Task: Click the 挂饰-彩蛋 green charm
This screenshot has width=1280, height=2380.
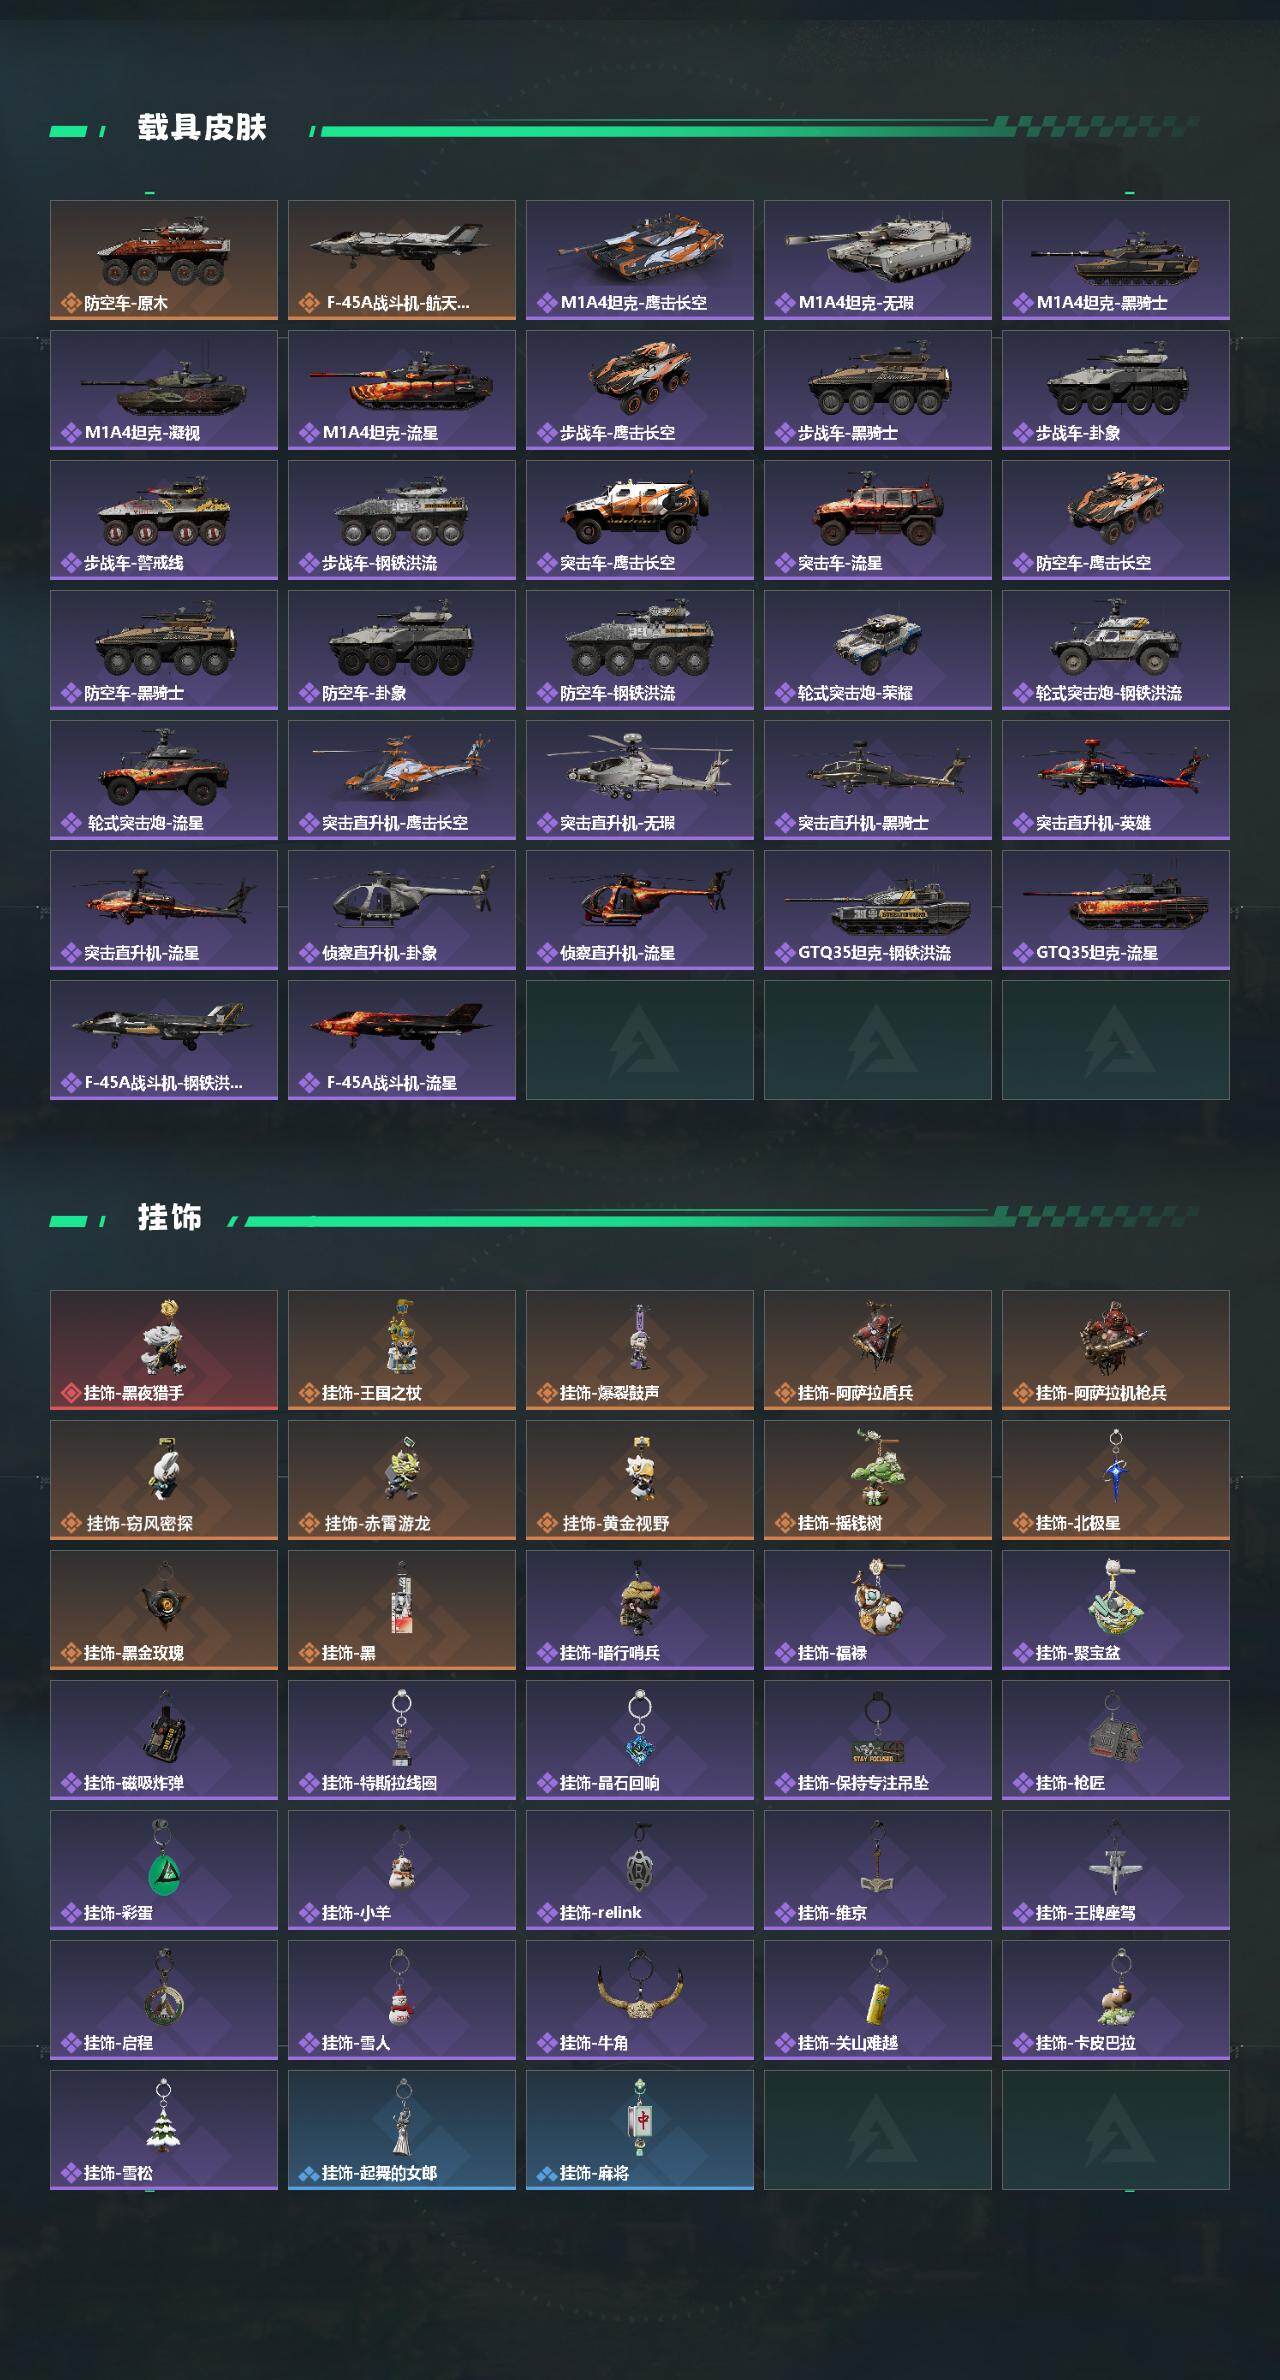Action: coord(164,1870)
